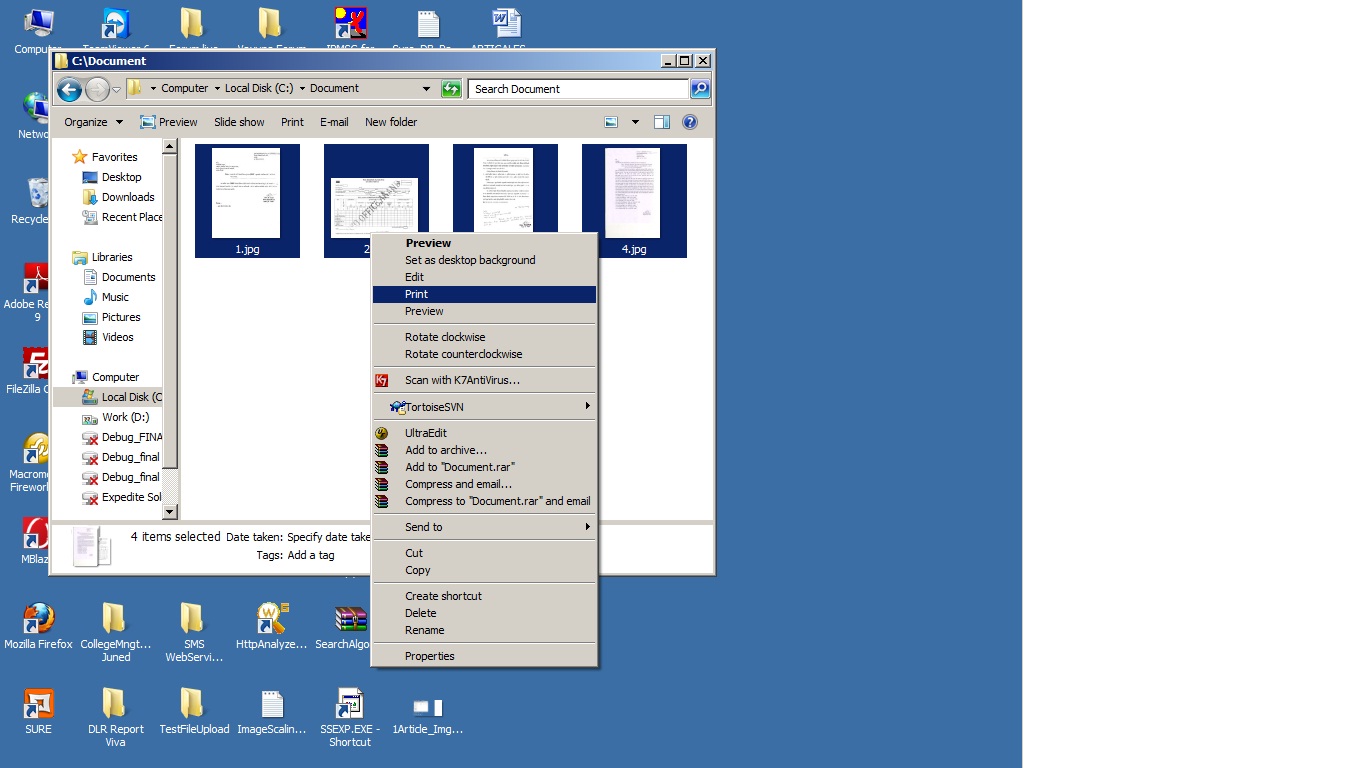
Task: Choose bold Preview in the context menu
Action: tap(484, 243)
